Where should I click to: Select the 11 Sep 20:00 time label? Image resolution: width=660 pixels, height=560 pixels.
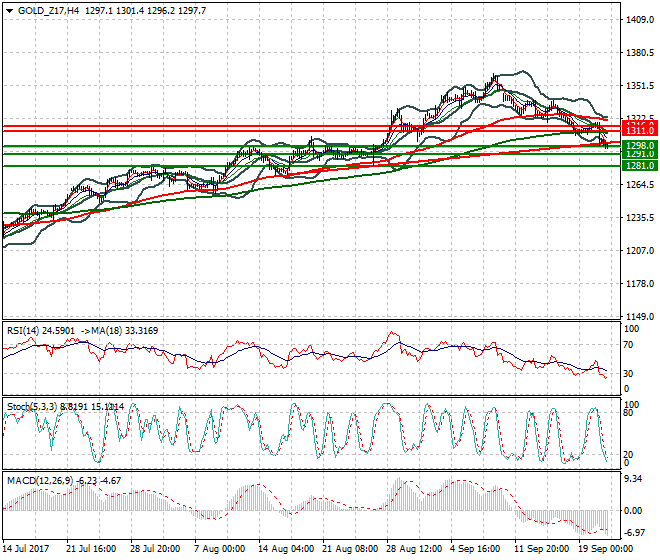542,549
